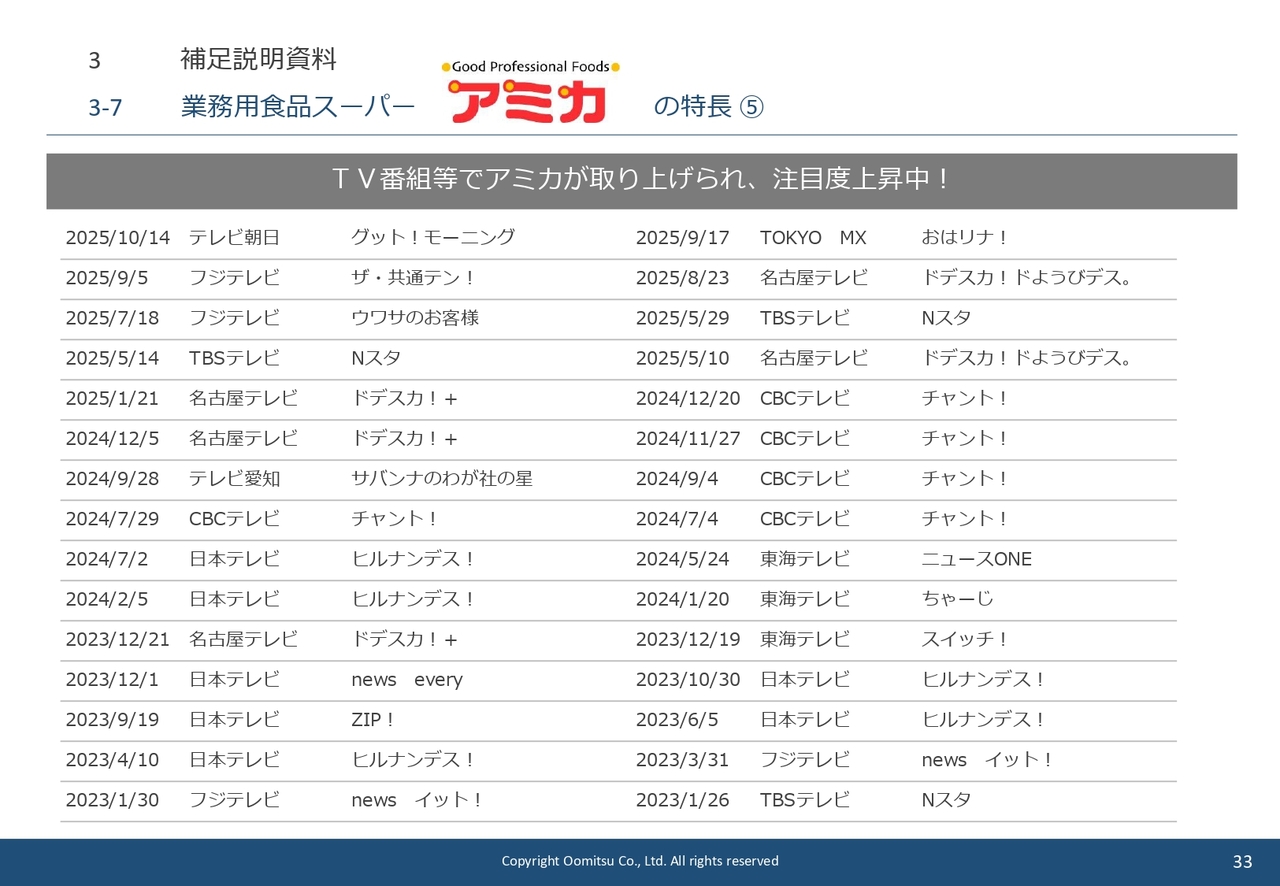1280x886 pixels.
Task: Select the スイッチ！ program entry
Action: [964, 639]
